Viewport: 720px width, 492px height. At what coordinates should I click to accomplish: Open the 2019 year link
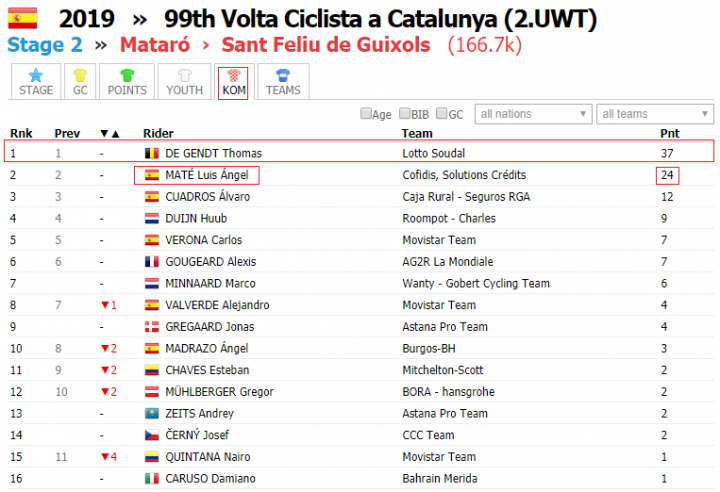pos(86,19)
